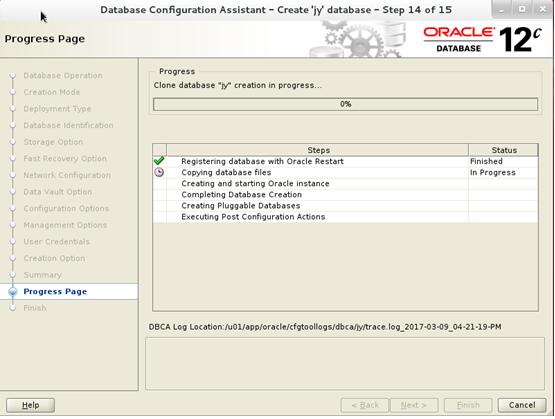Click the Oracle Database 12c logo
This screenshot has width=555, height=419.
(482, 39)
